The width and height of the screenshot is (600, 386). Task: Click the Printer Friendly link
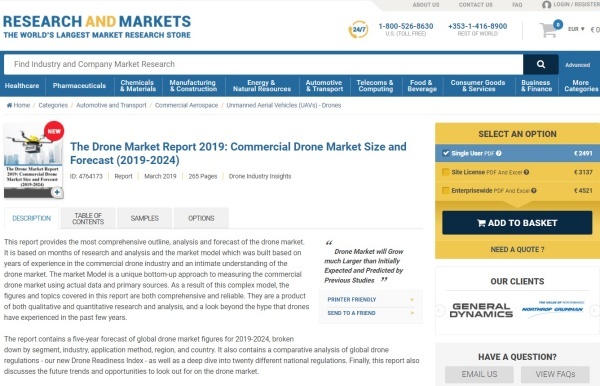(x=352, y=300)
